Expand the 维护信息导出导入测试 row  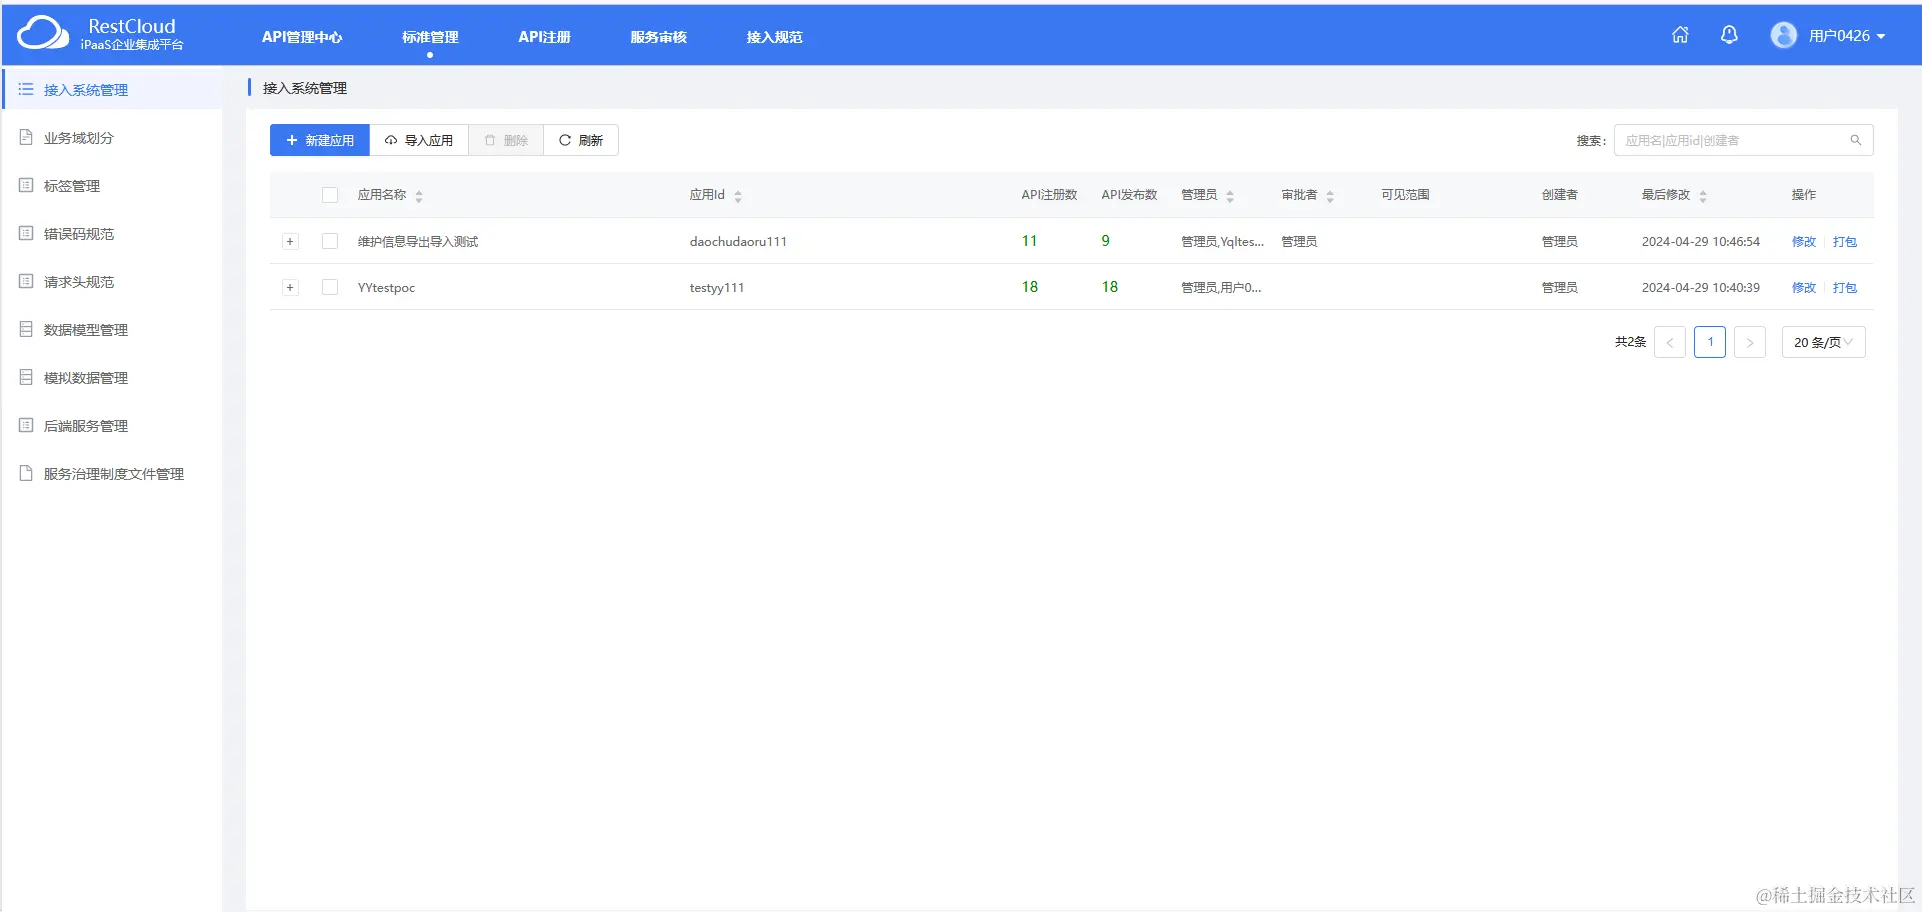pyautogui.click(x=290, y=241)
